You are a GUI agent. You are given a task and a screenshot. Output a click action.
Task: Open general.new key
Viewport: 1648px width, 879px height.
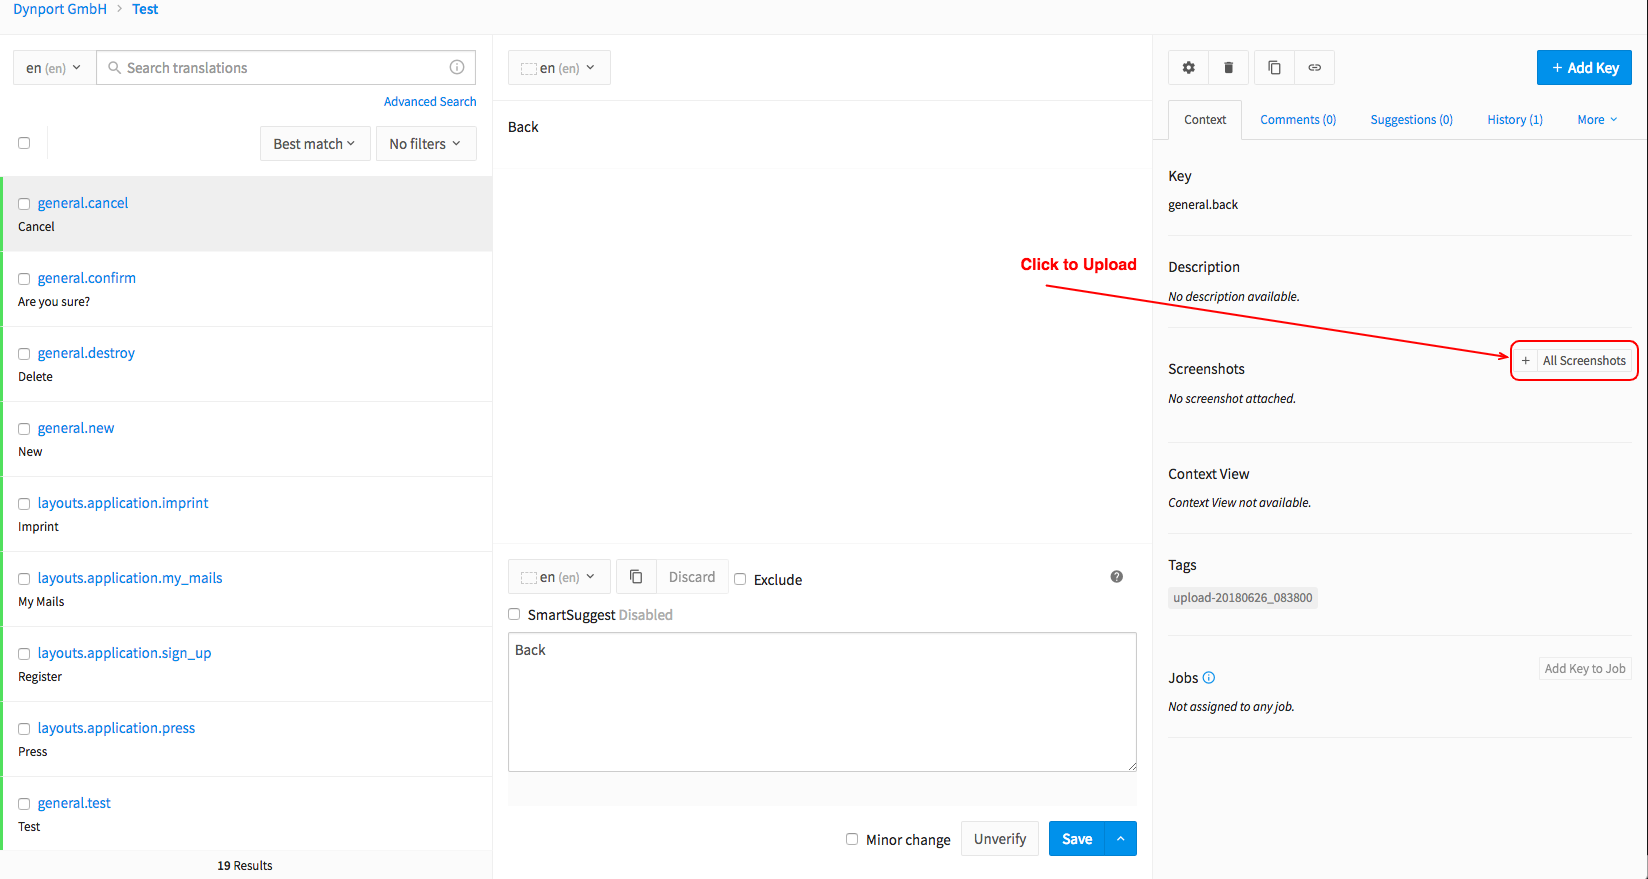click(x=76, y=428)
